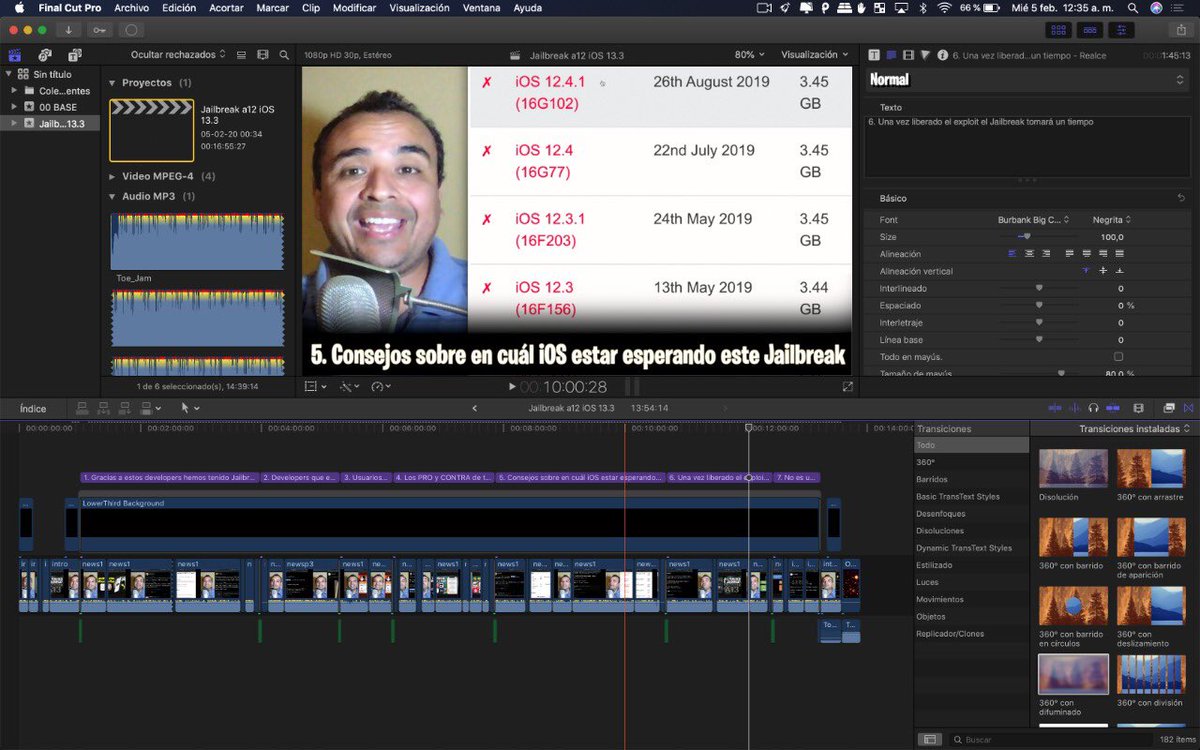Expand the Video MPEG-4 section

click(113, 176)
